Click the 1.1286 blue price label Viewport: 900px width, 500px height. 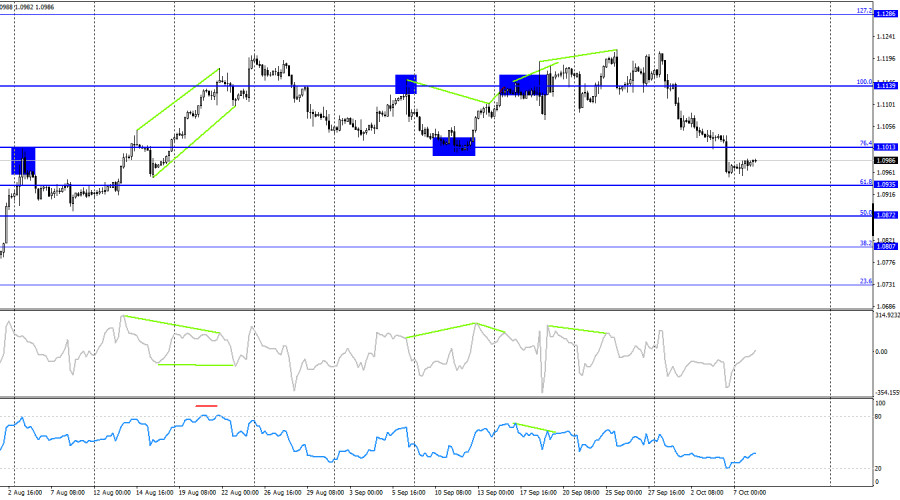[885, 14]
